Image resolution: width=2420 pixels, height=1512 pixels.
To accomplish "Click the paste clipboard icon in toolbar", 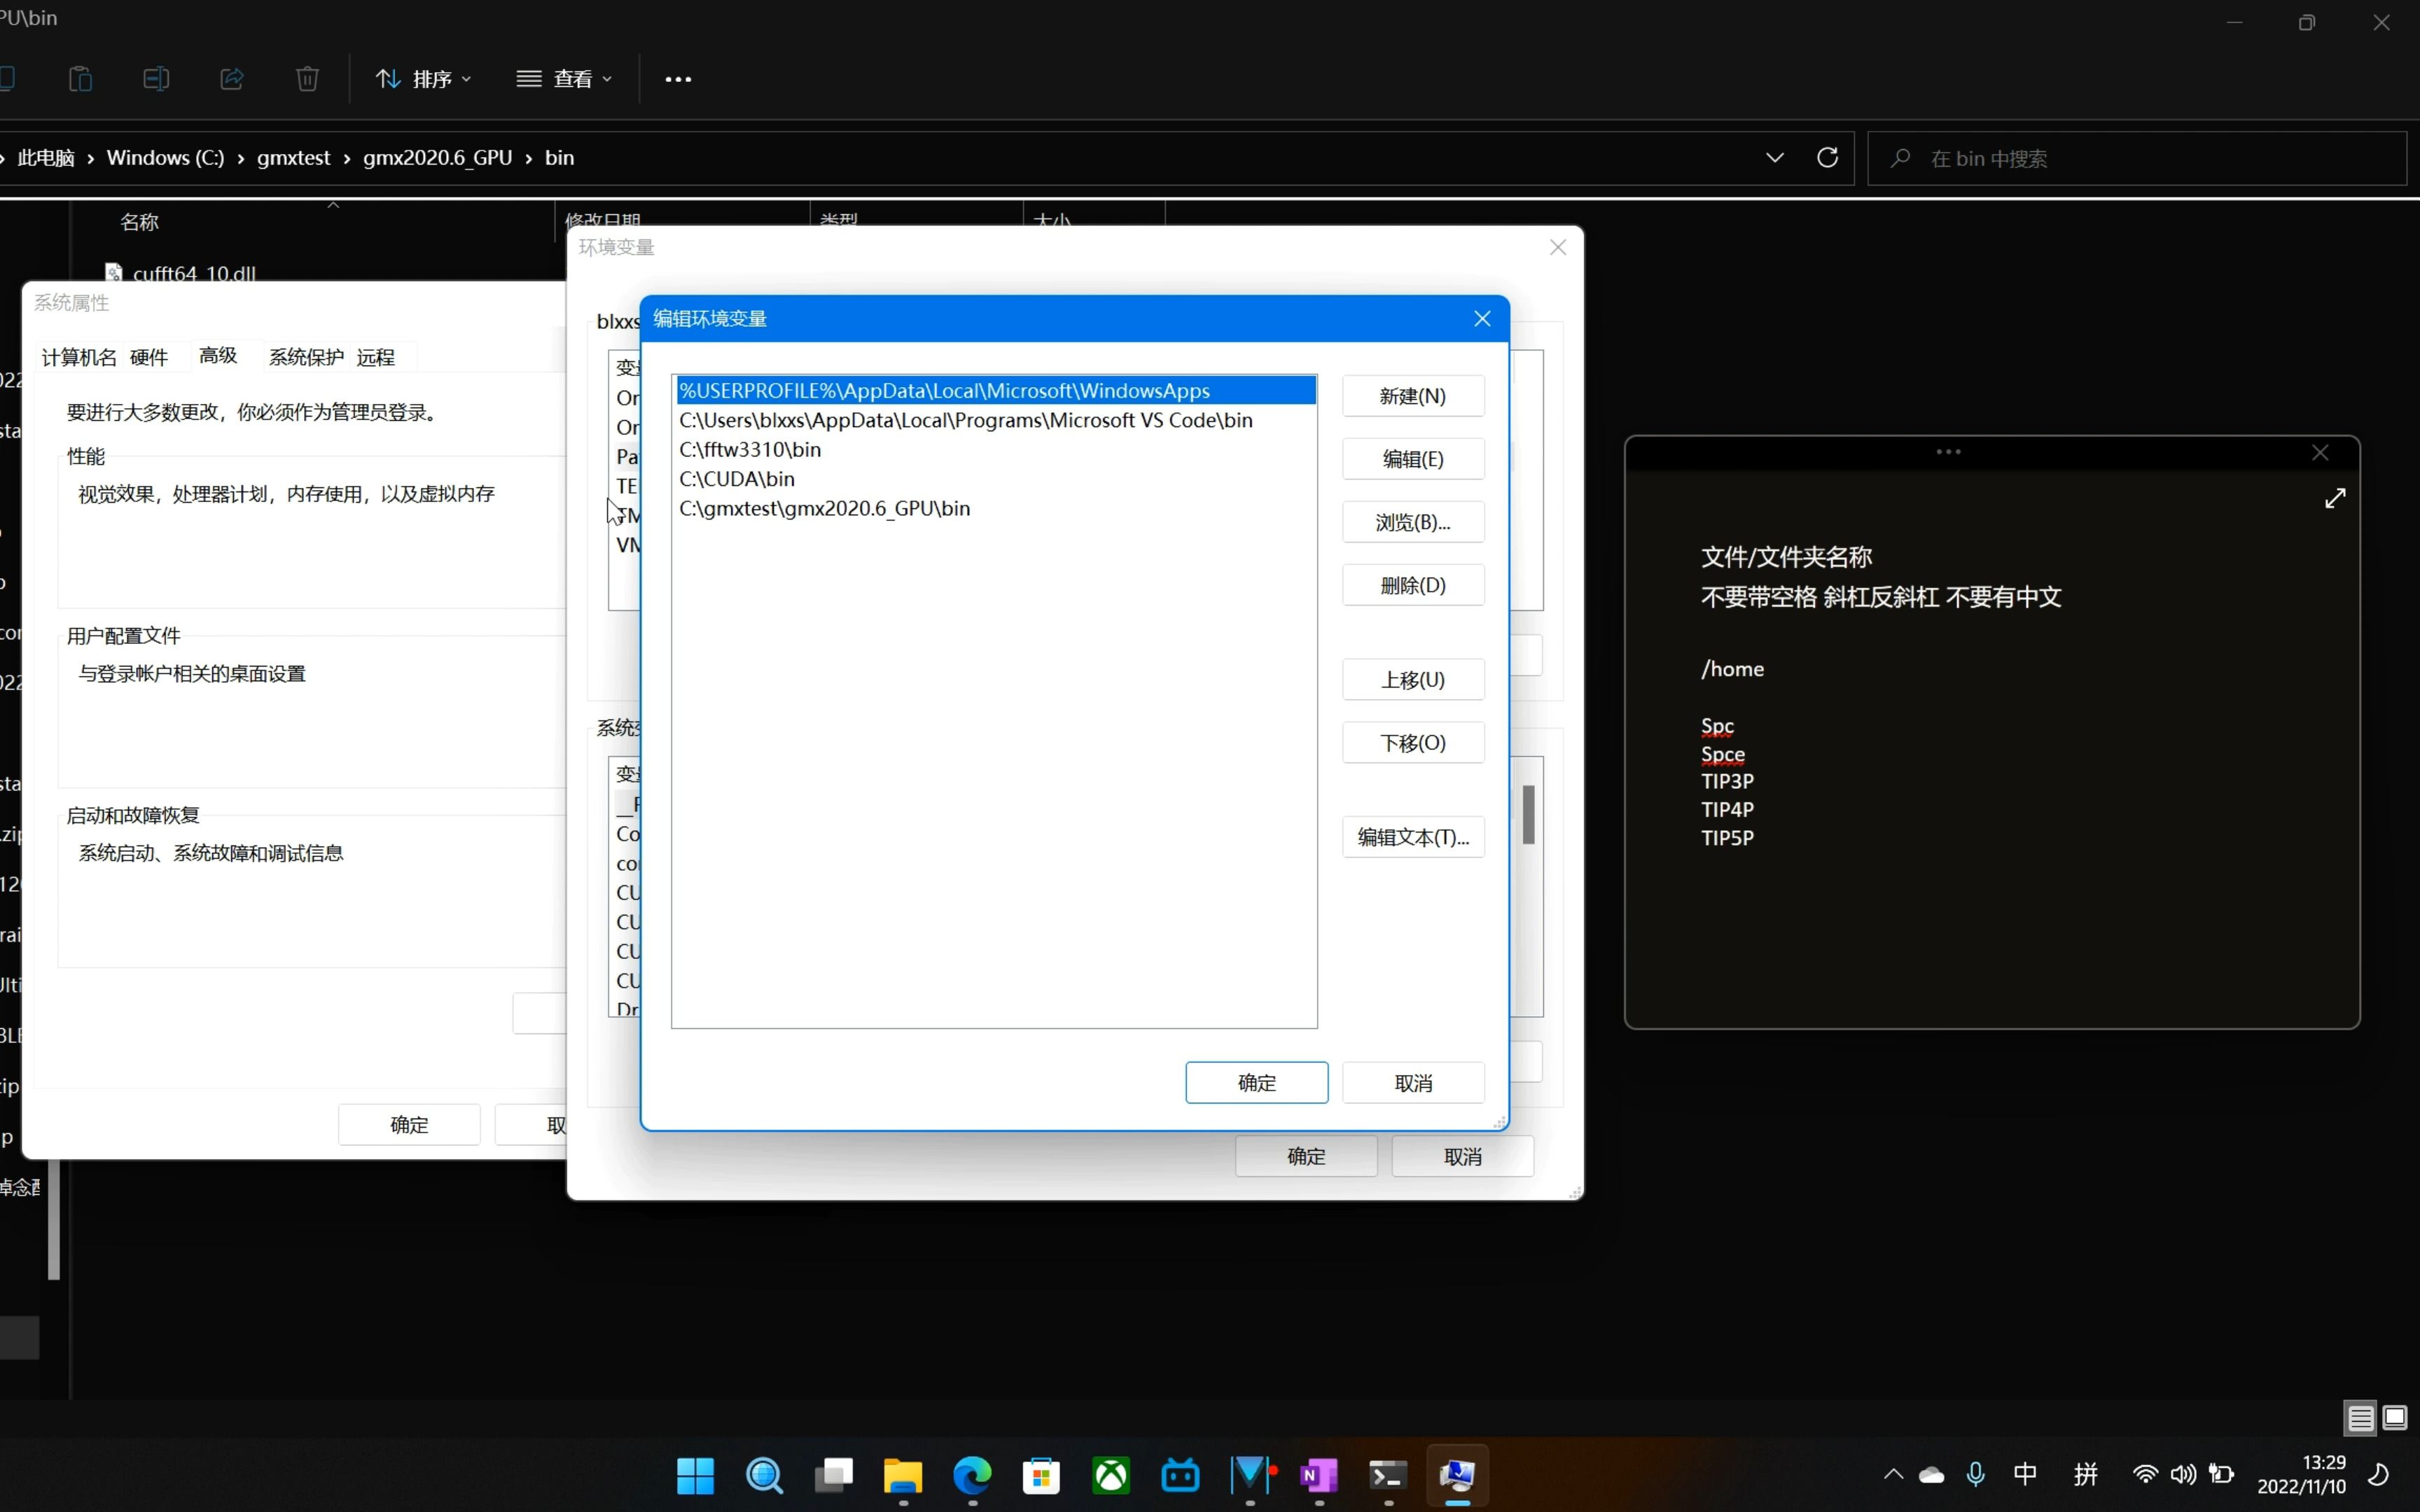I will click(x=80, y=79).
